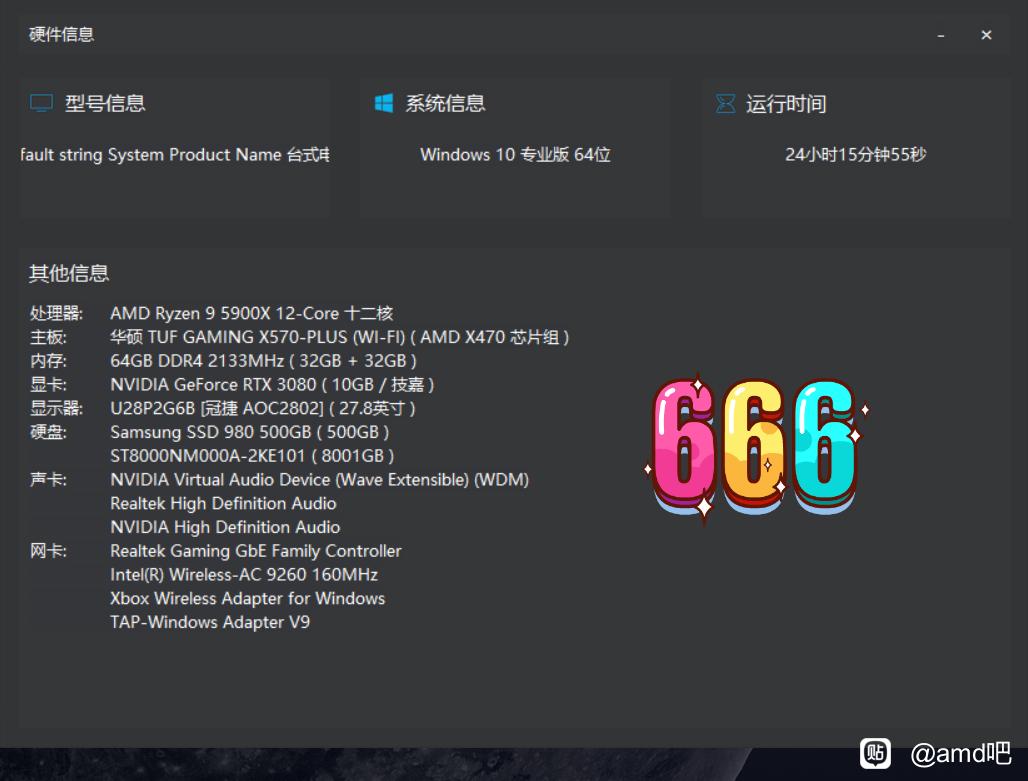The height and width of the screenshot is (781, 1028).
Task: Minimize the 硬件信息 window
Action: 941,35
